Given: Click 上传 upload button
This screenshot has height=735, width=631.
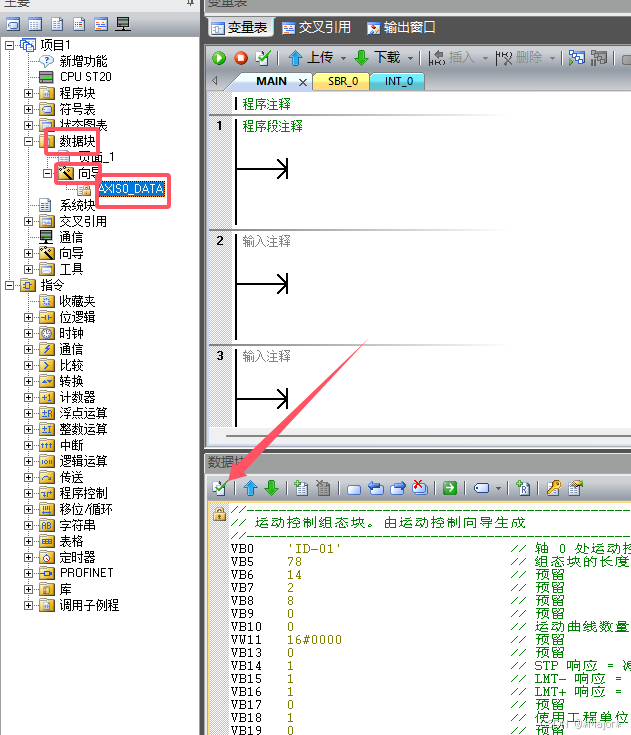Looking at the screenshot, I should pyautogui.click(x=310, y=58).
